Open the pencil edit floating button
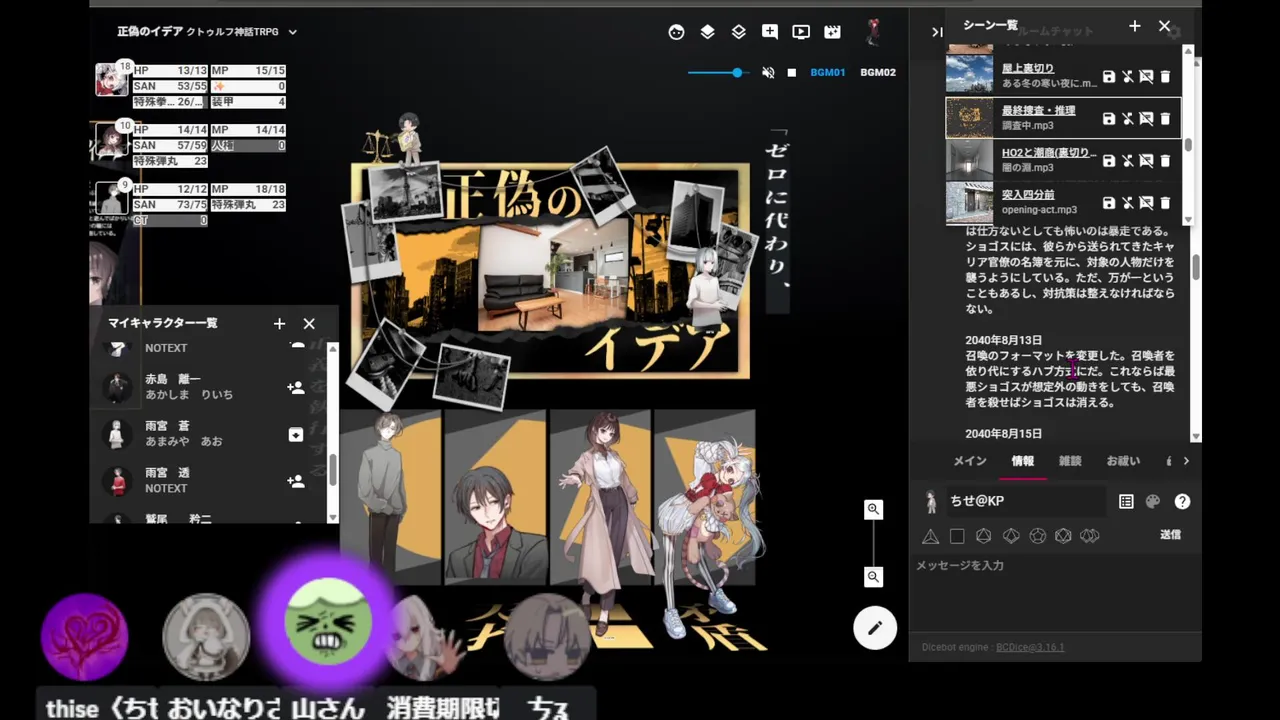Viewport: 1280px width, 720px height. pos(875,628)
